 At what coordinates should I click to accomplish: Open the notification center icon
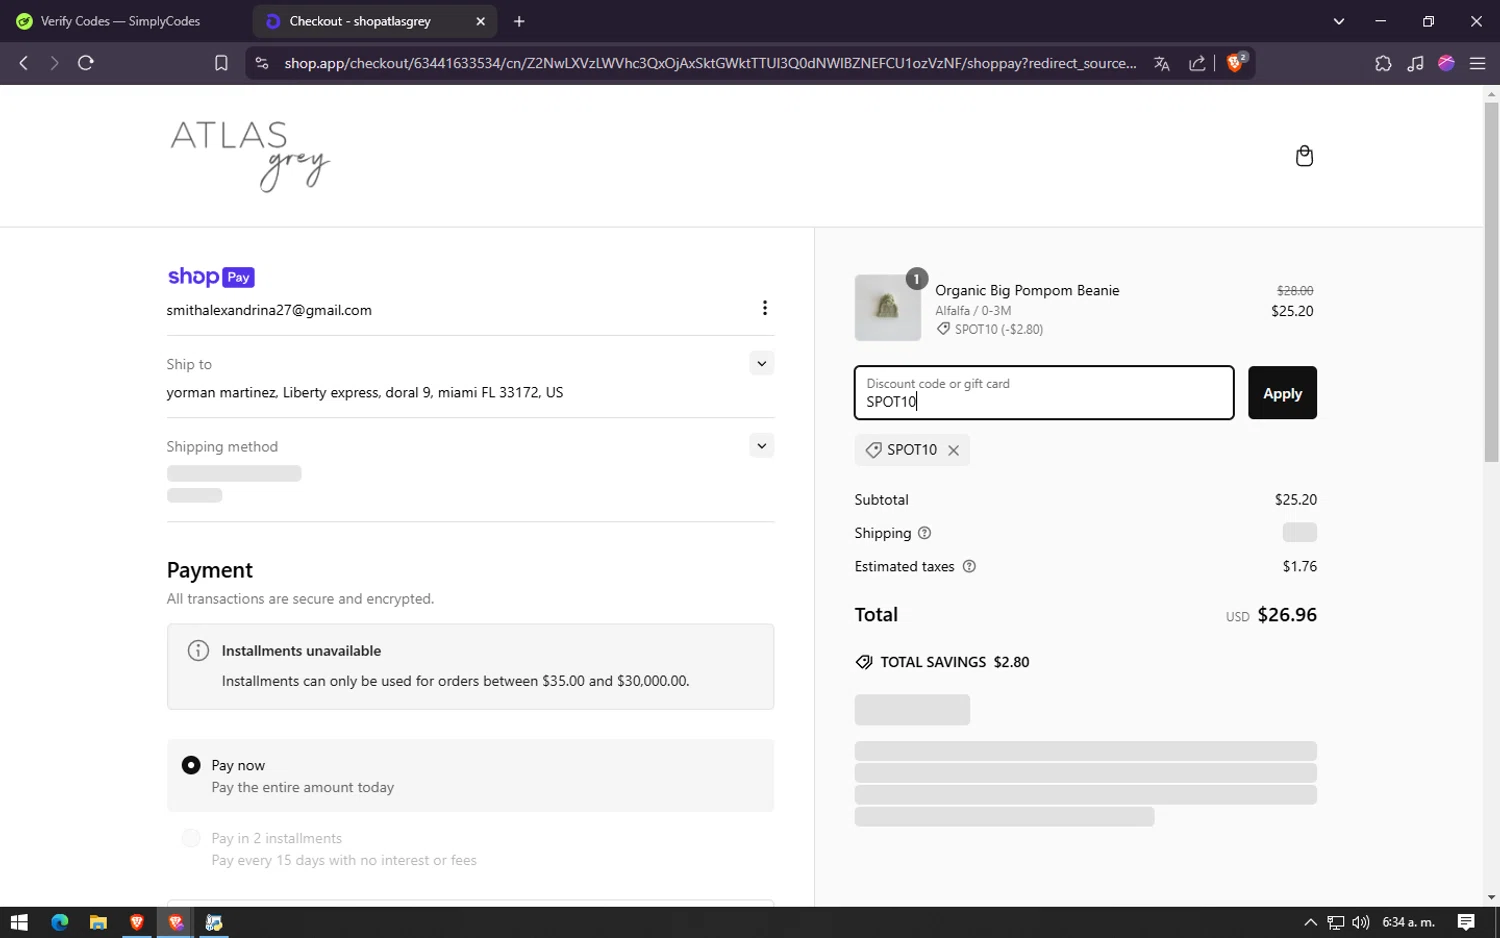click(1466, 922)
